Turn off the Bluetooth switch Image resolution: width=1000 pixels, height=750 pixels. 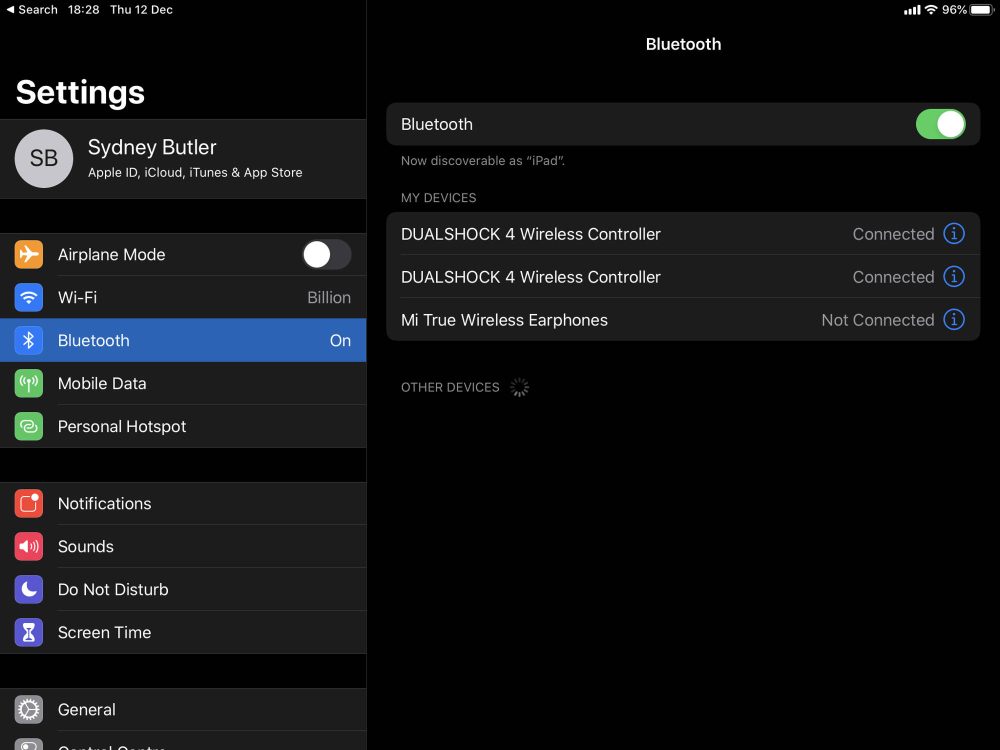coord(940,125)
